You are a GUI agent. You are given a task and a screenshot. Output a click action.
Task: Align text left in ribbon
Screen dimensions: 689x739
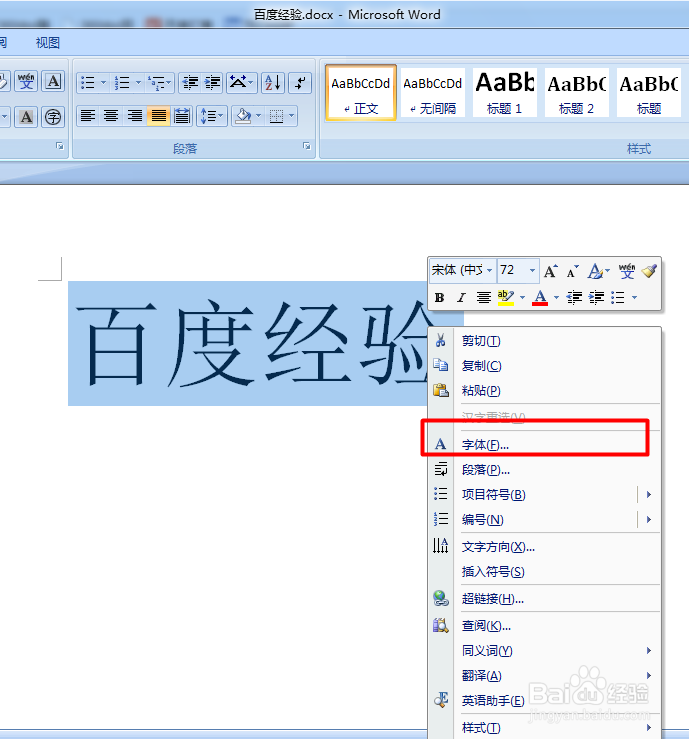(88, 115)
